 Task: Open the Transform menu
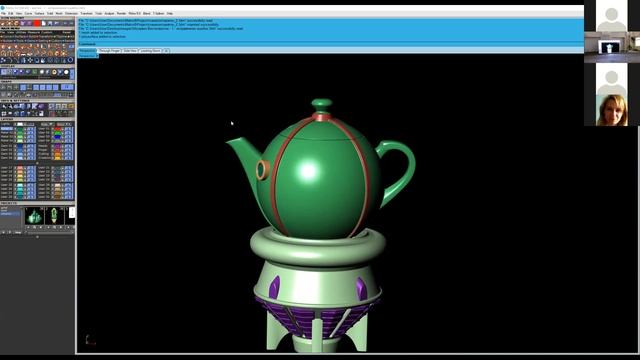click(x=86, y=13)
